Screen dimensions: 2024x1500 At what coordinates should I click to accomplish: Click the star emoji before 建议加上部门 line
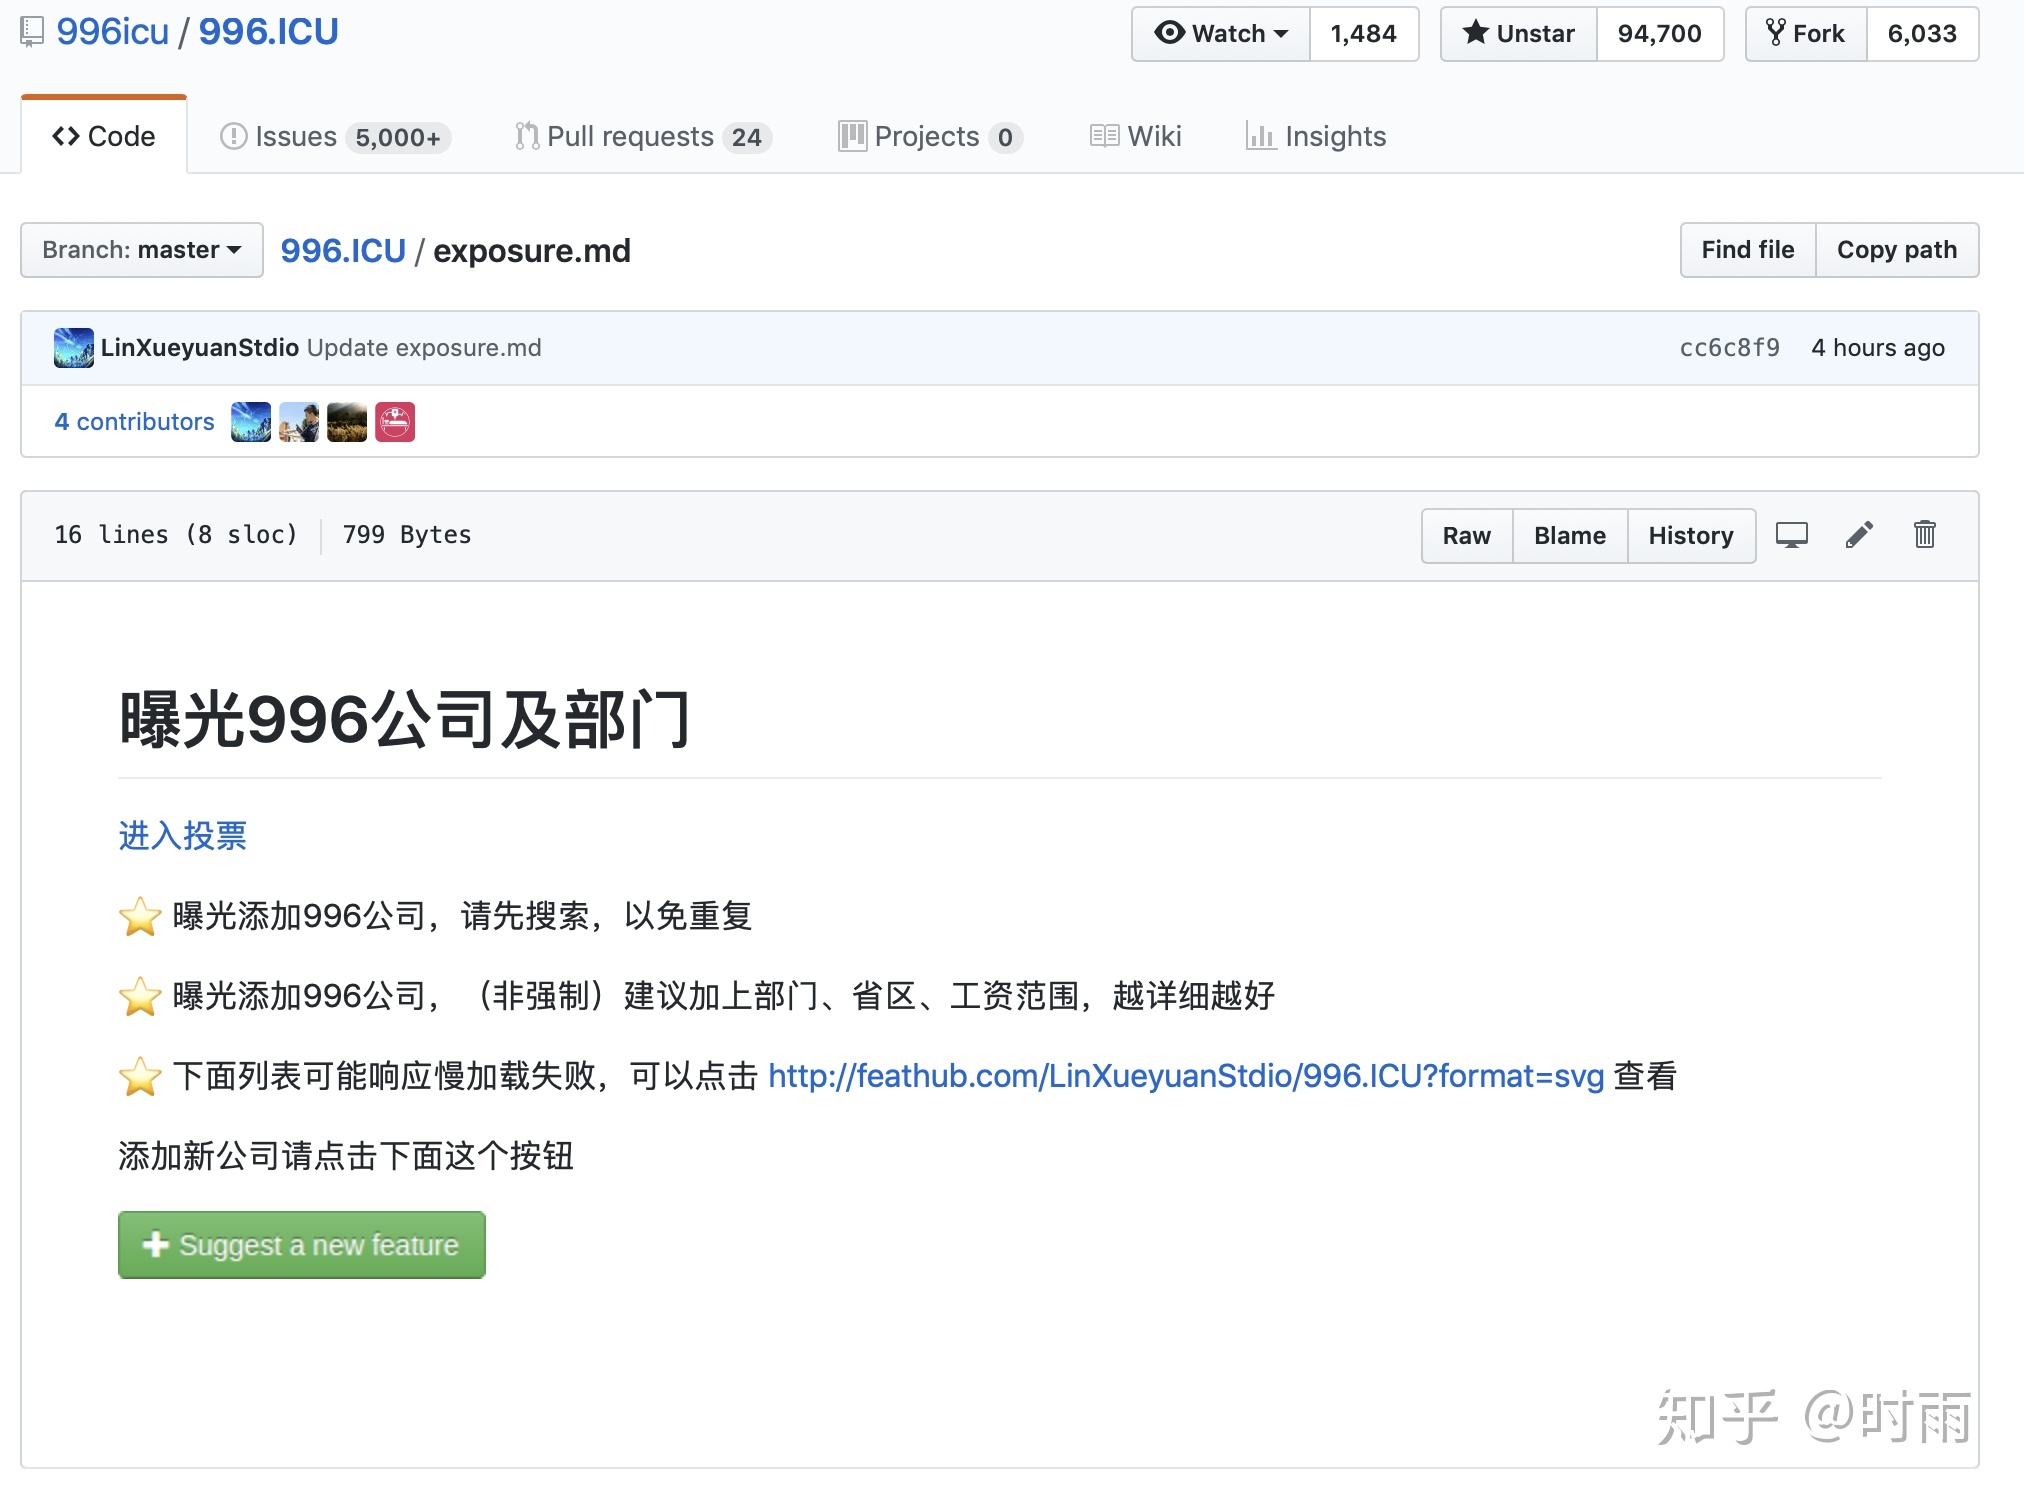coord(140,996)
